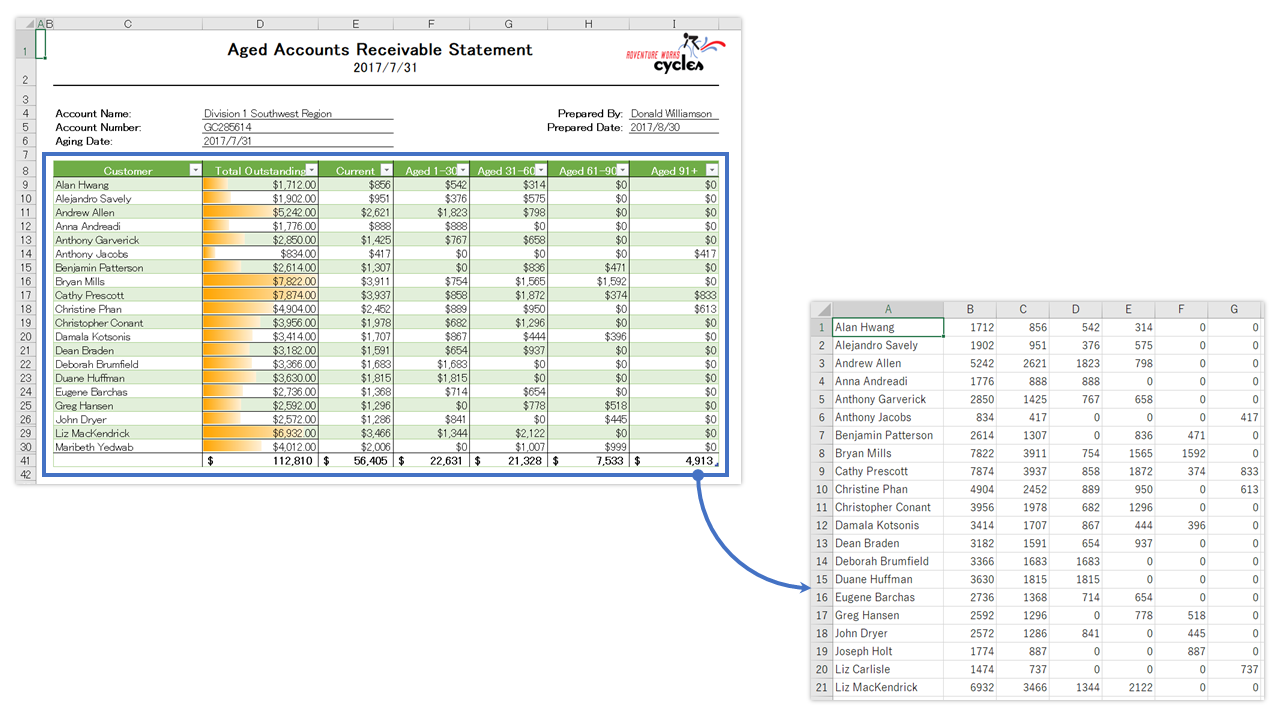Screen dimensions: 1280x720
Task: Open the Aged 31-60 filter dropdown
Action: (x=541, y=171)
